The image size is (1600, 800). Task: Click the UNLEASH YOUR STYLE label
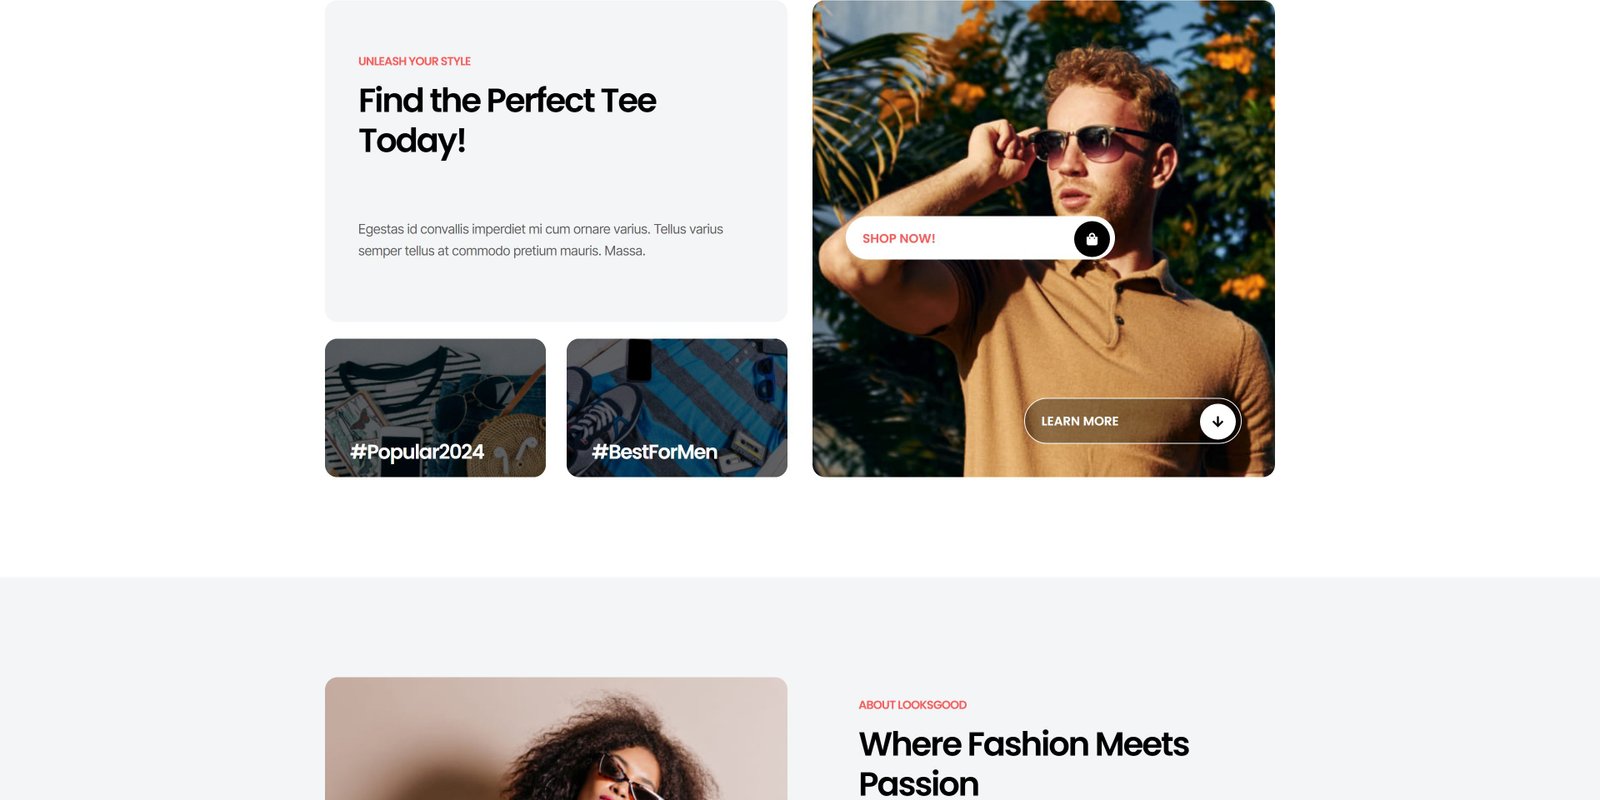[x=414, y=61]
